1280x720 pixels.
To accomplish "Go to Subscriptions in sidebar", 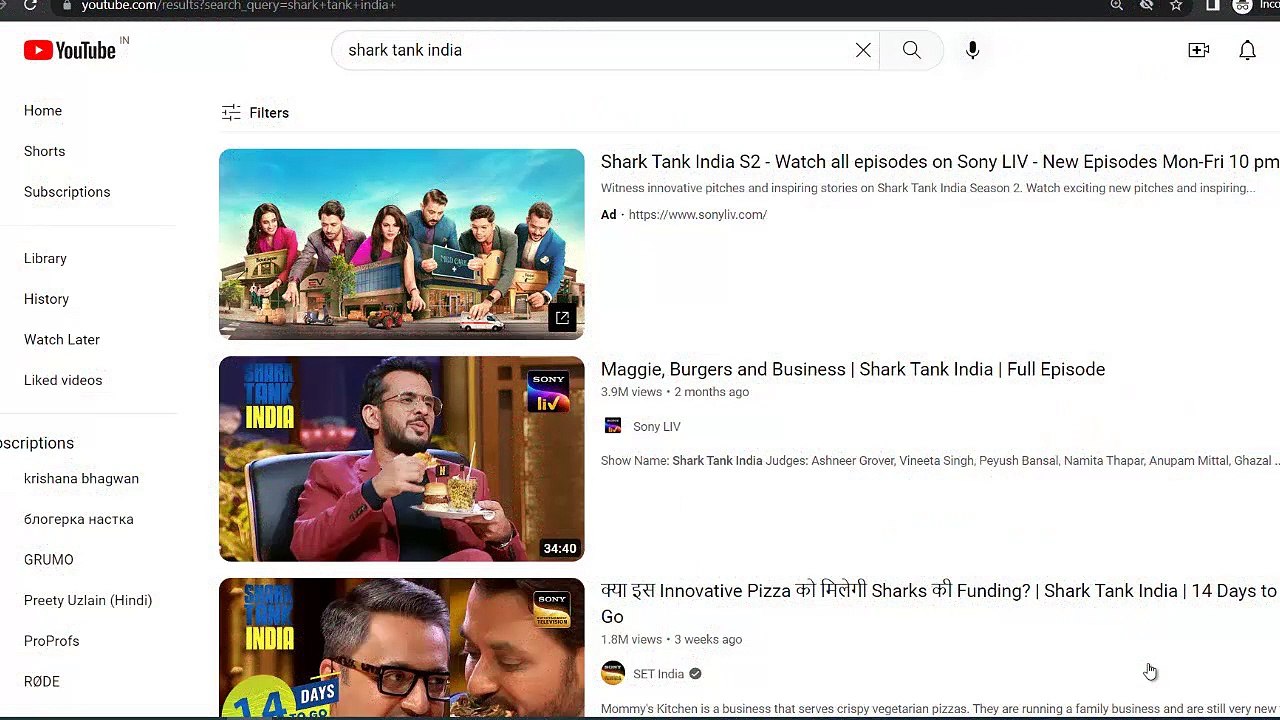I will 67,192.
